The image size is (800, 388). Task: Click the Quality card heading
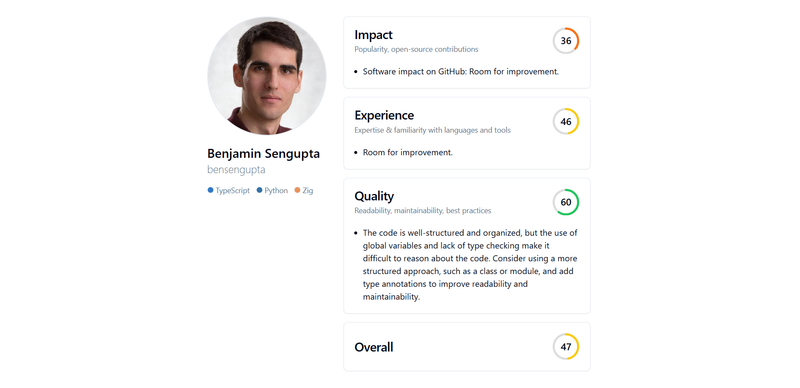coord(374,196)
